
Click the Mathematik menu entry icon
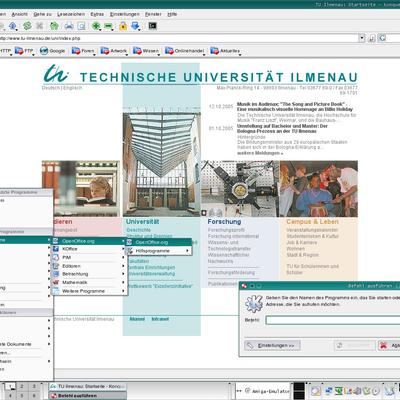coord(56,282)
